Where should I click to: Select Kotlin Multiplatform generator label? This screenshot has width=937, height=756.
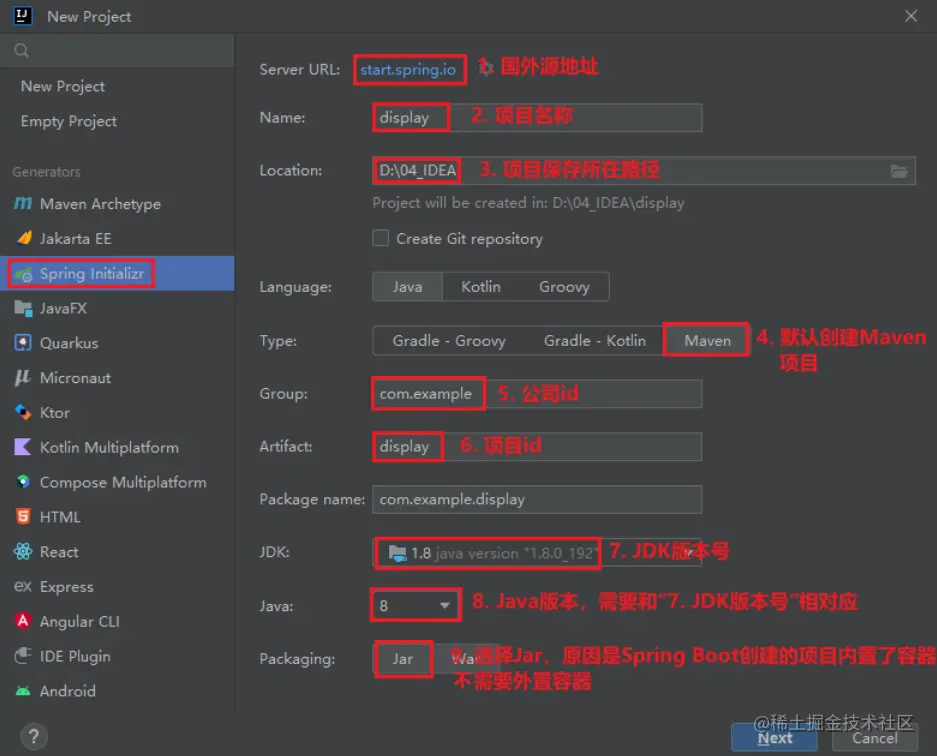[x=109, y=447]
